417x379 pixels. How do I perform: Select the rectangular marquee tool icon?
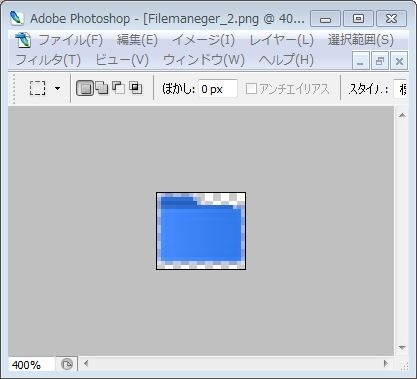(x=37, y=88)
